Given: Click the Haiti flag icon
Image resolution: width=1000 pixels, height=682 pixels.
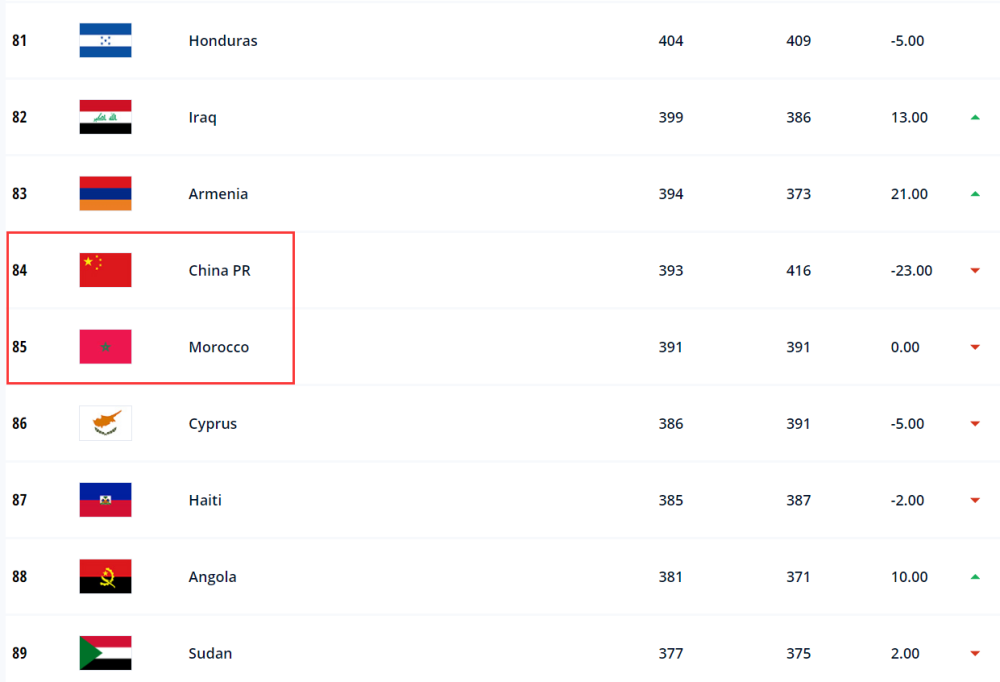Looking at the screenshot, I should (105, 500).
